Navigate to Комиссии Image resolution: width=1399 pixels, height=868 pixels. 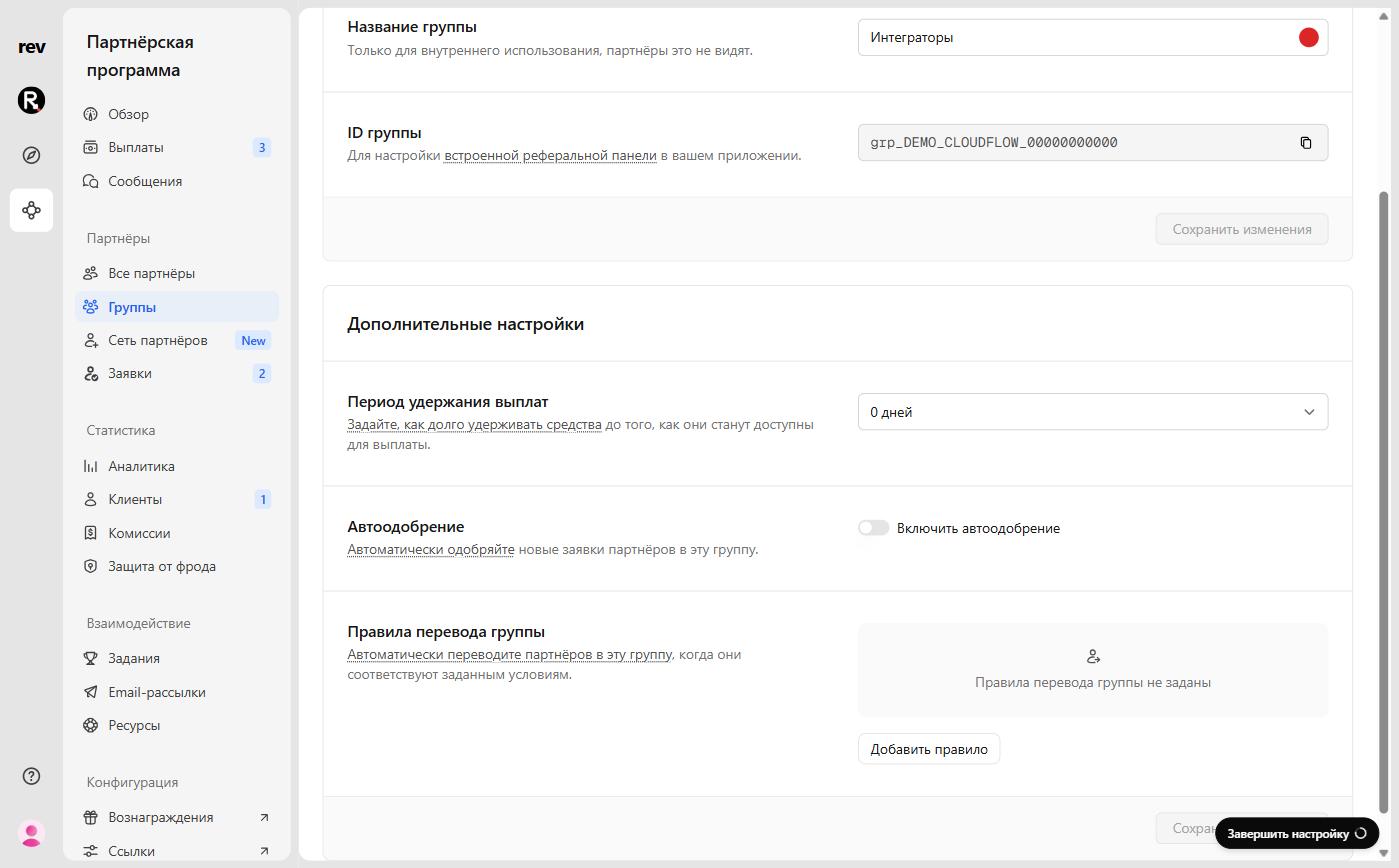coord(176,533)
